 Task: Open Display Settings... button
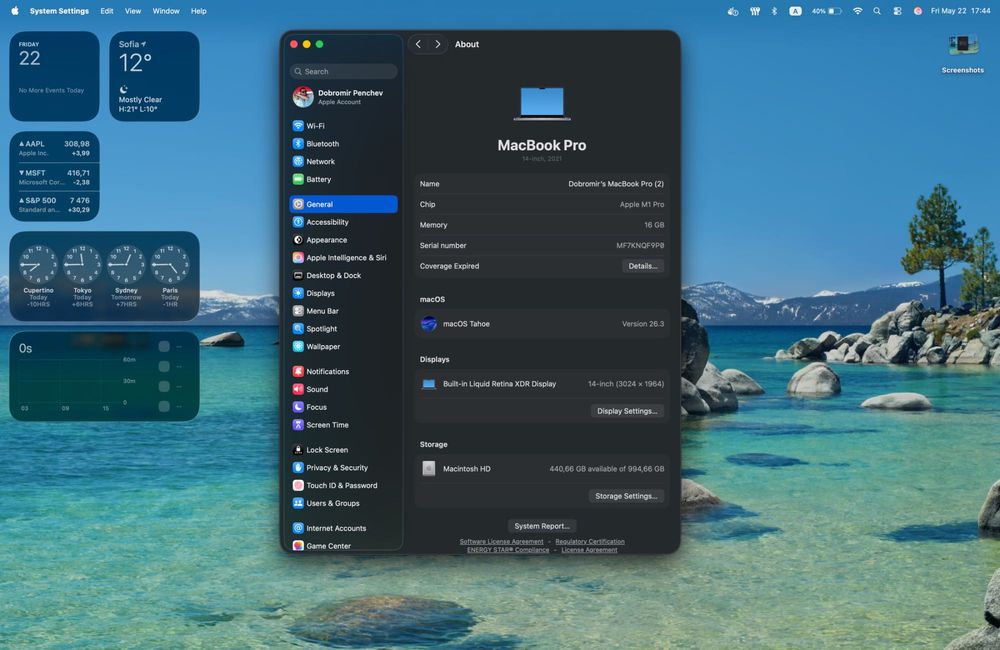click(627, 411)
